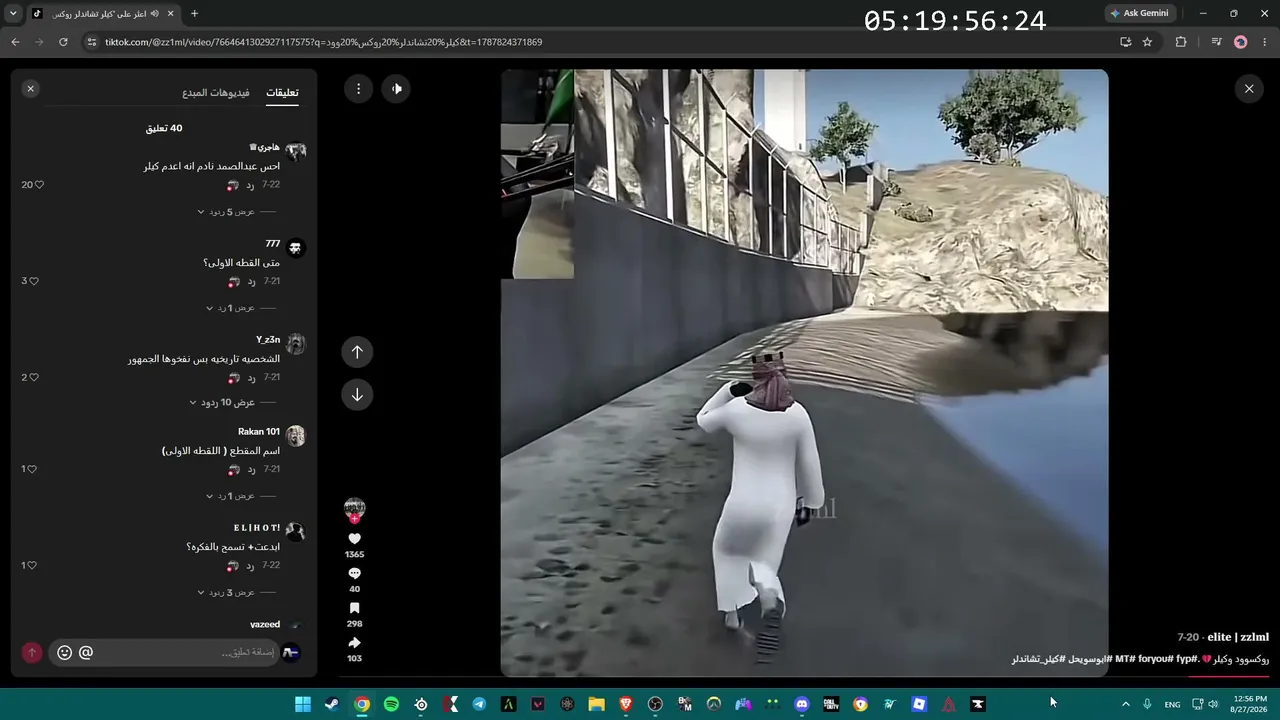Select the TikTok browser tab
The height and width of the screenshot is (720, 1280).
click(102, 14)
